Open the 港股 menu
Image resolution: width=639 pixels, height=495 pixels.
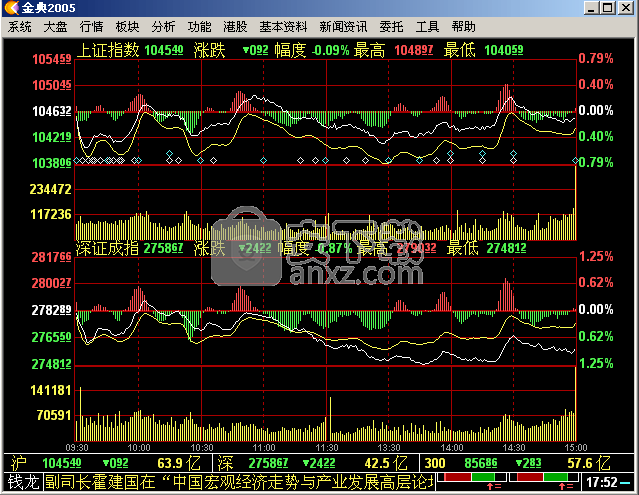(235, 27)
